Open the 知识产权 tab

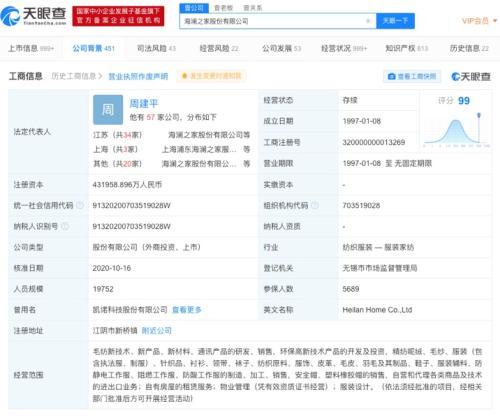407,48
